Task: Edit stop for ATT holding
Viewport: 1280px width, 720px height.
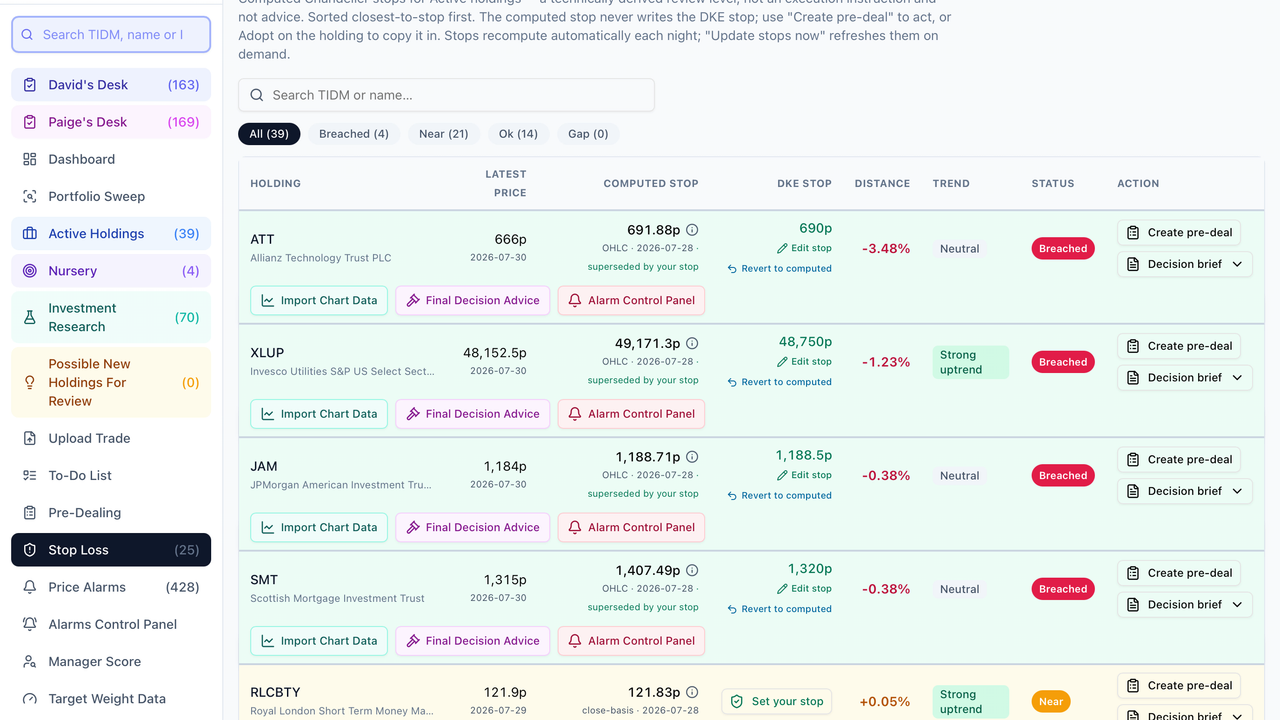Action: (804, 248)
